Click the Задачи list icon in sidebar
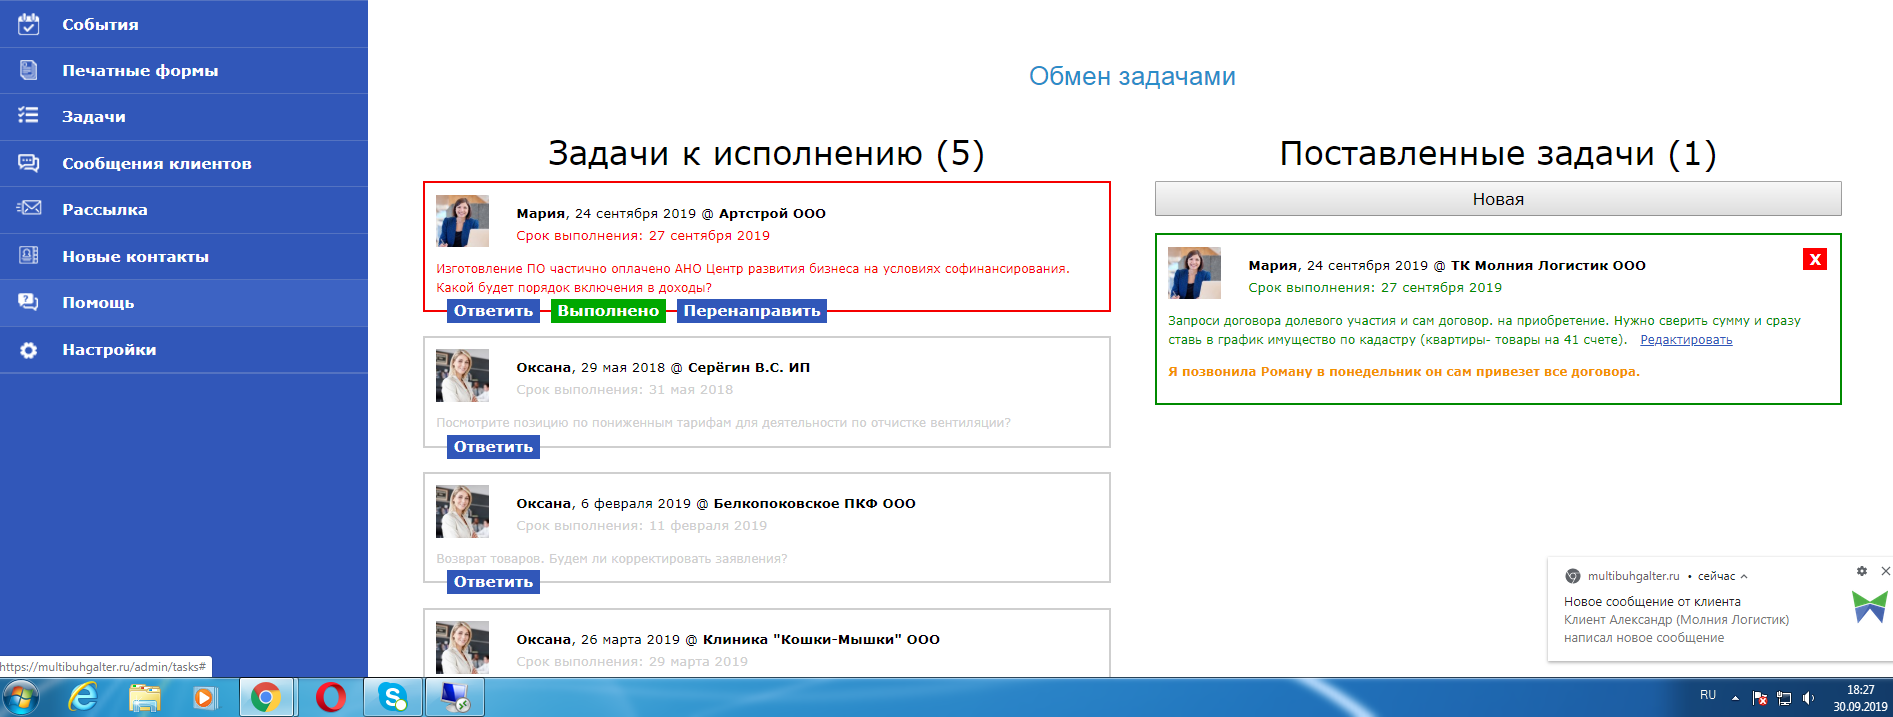Screen dimensions: 1893x717 (x=29, y=116)
